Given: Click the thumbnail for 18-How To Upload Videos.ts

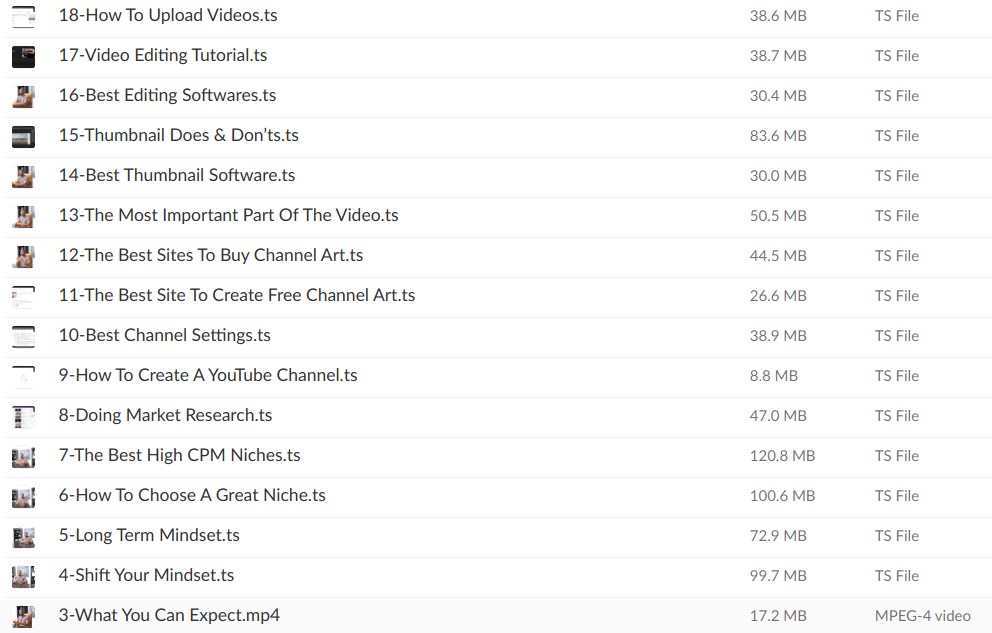Looking at the screenshot, I should [x=23, y=16].
